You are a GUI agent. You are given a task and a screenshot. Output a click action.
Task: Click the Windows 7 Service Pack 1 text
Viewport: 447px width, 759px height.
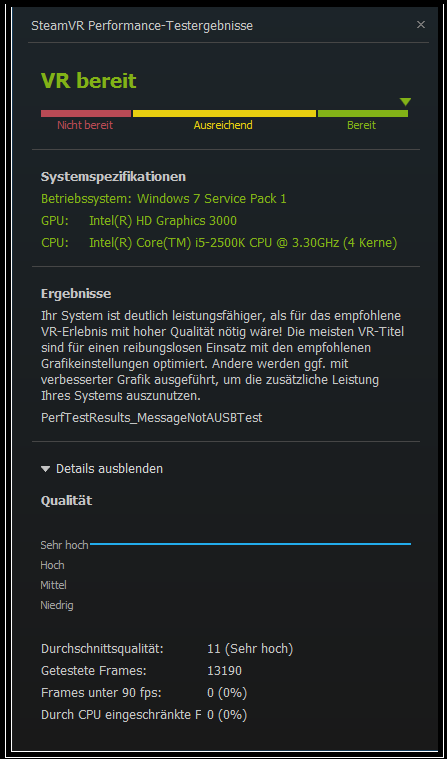212,199
